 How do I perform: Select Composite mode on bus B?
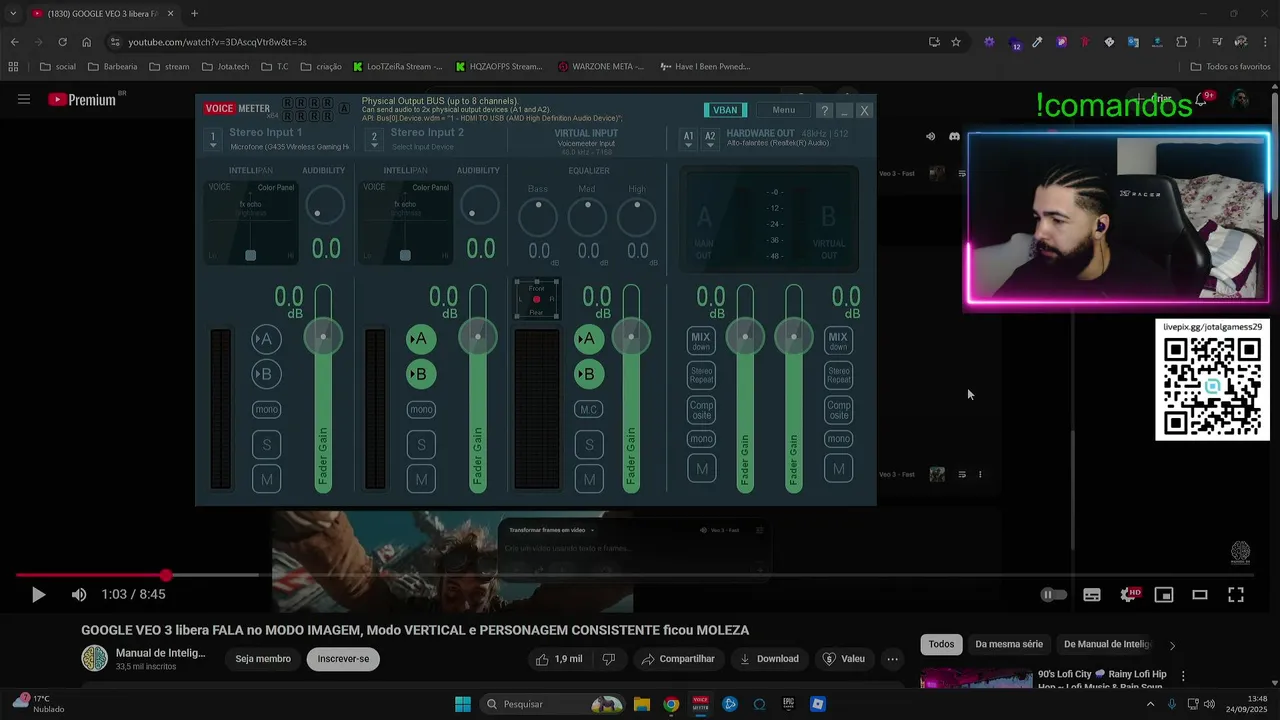point(838,409)
